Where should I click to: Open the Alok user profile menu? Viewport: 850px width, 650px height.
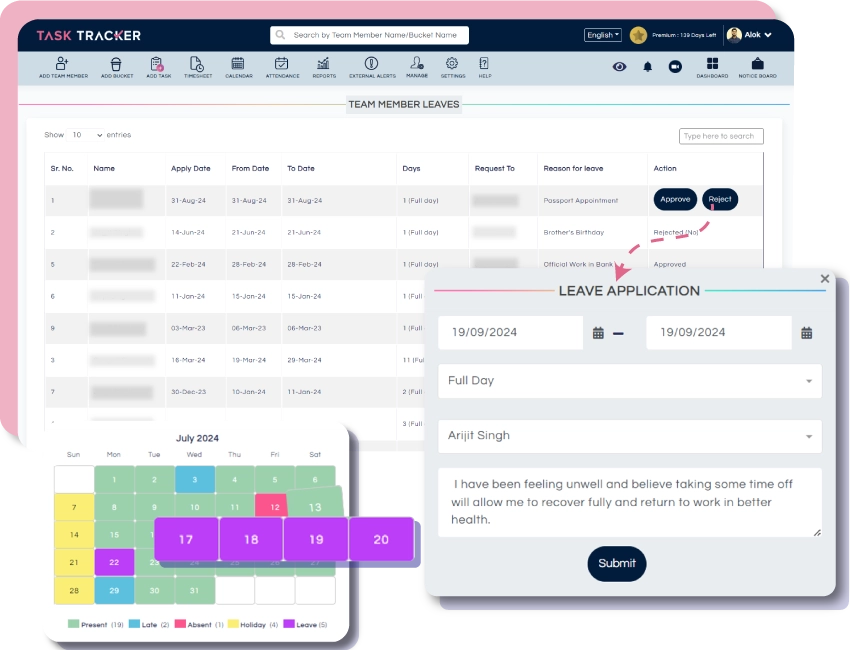(749, 35)
